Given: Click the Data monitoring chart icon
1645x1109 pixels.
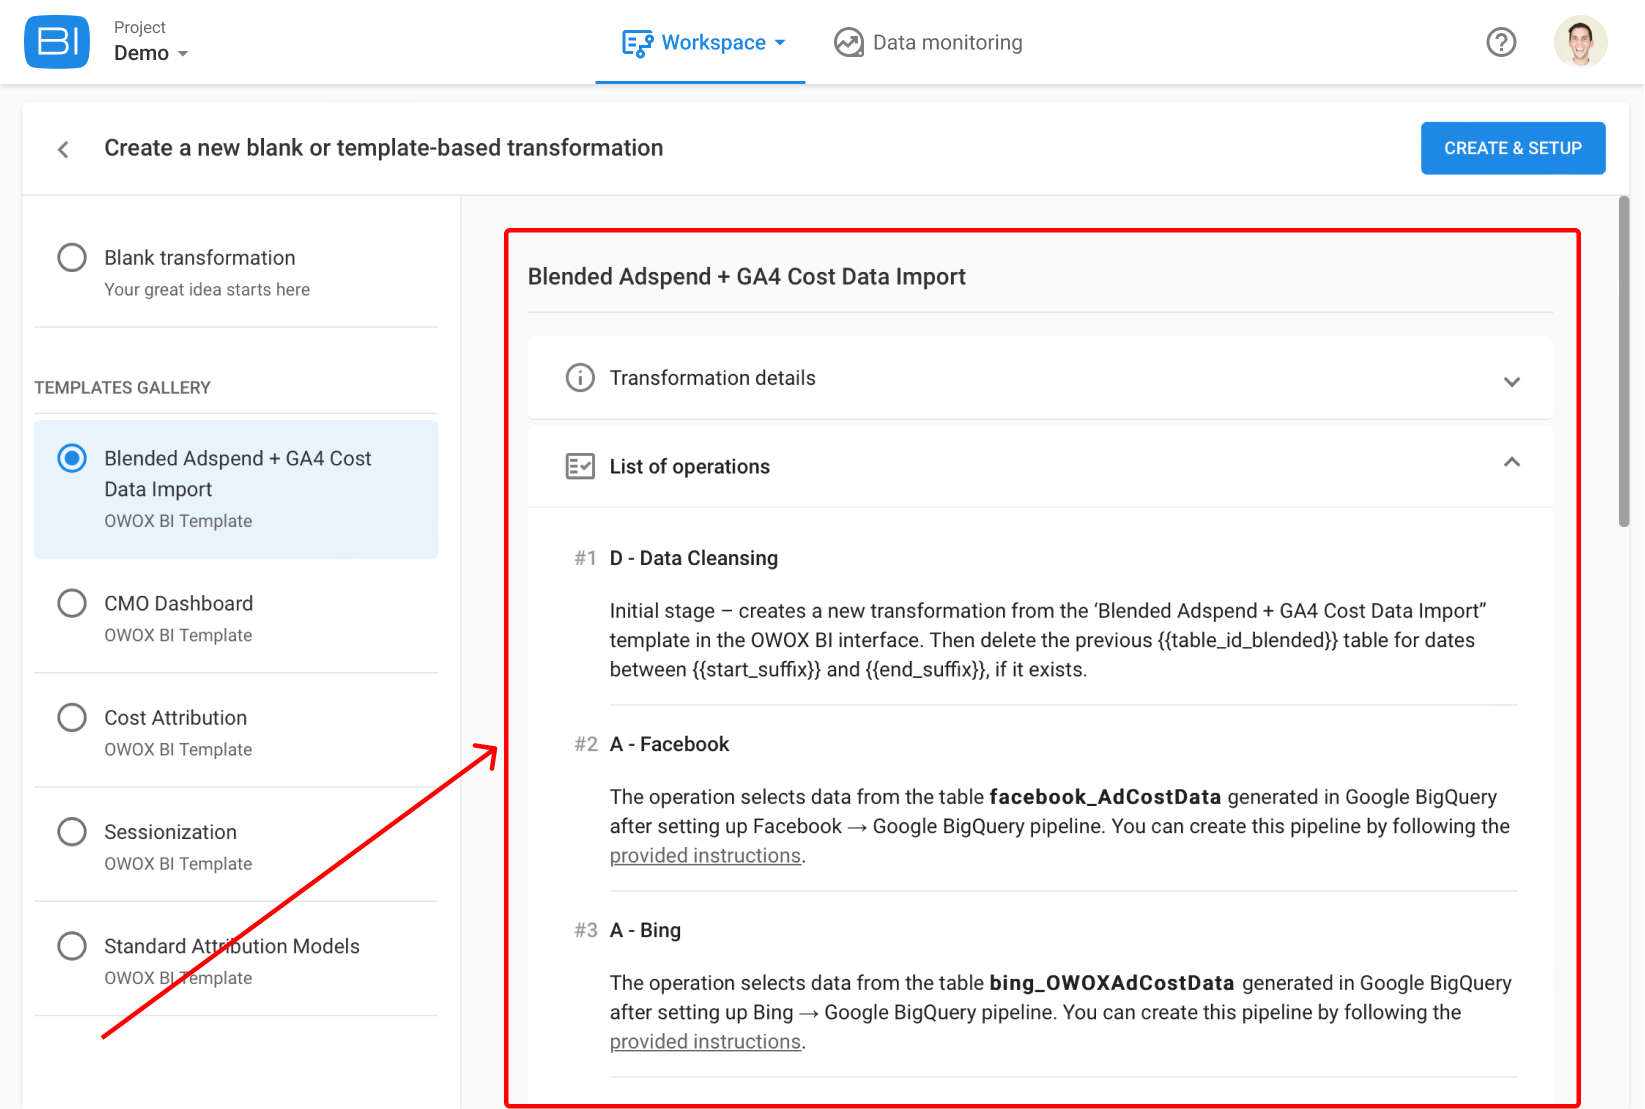Looking at the screenshot, I should click(x=849, y=42).
